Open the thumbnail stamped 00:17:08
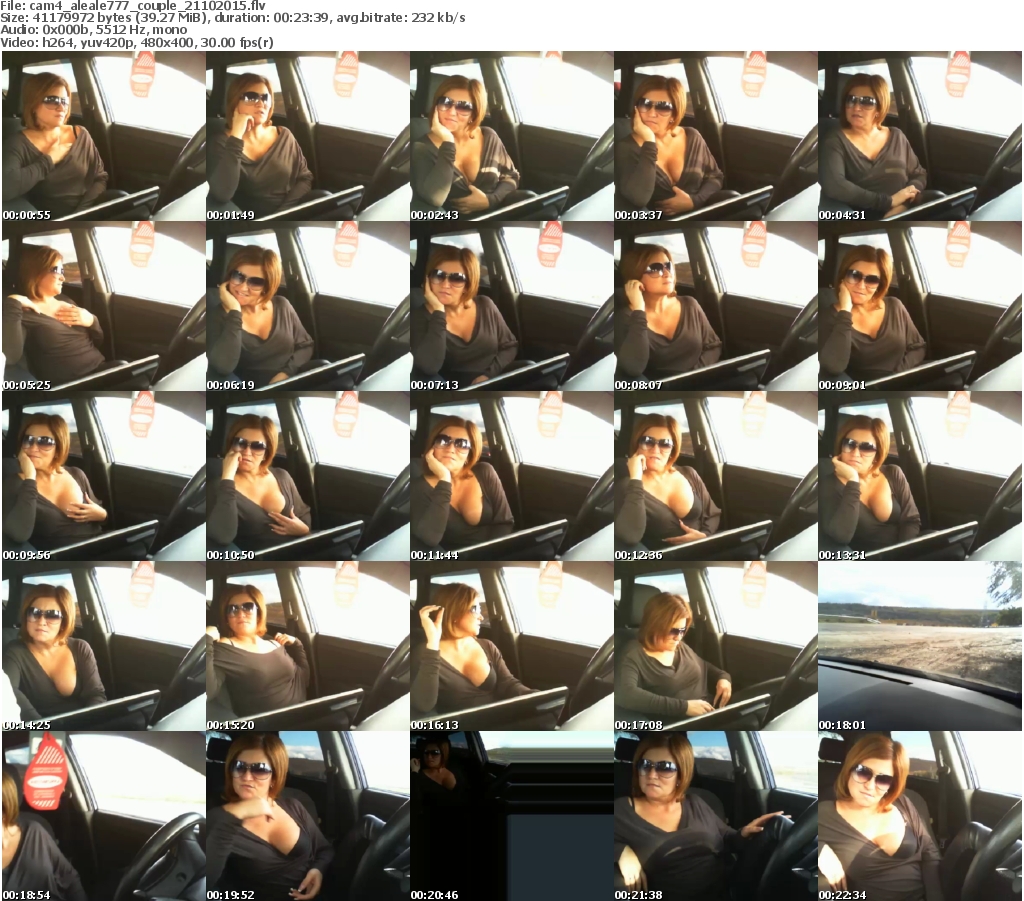This screenshot has width=1024, height=901. (x=715, y=646)
